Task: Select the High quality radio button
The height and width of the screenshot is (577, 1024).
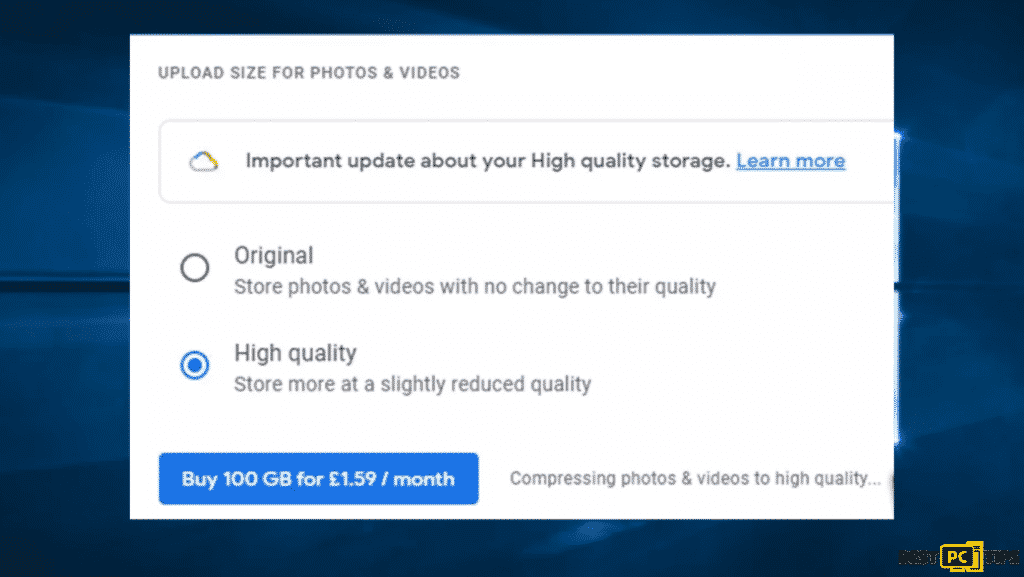Action: [195, 365]
